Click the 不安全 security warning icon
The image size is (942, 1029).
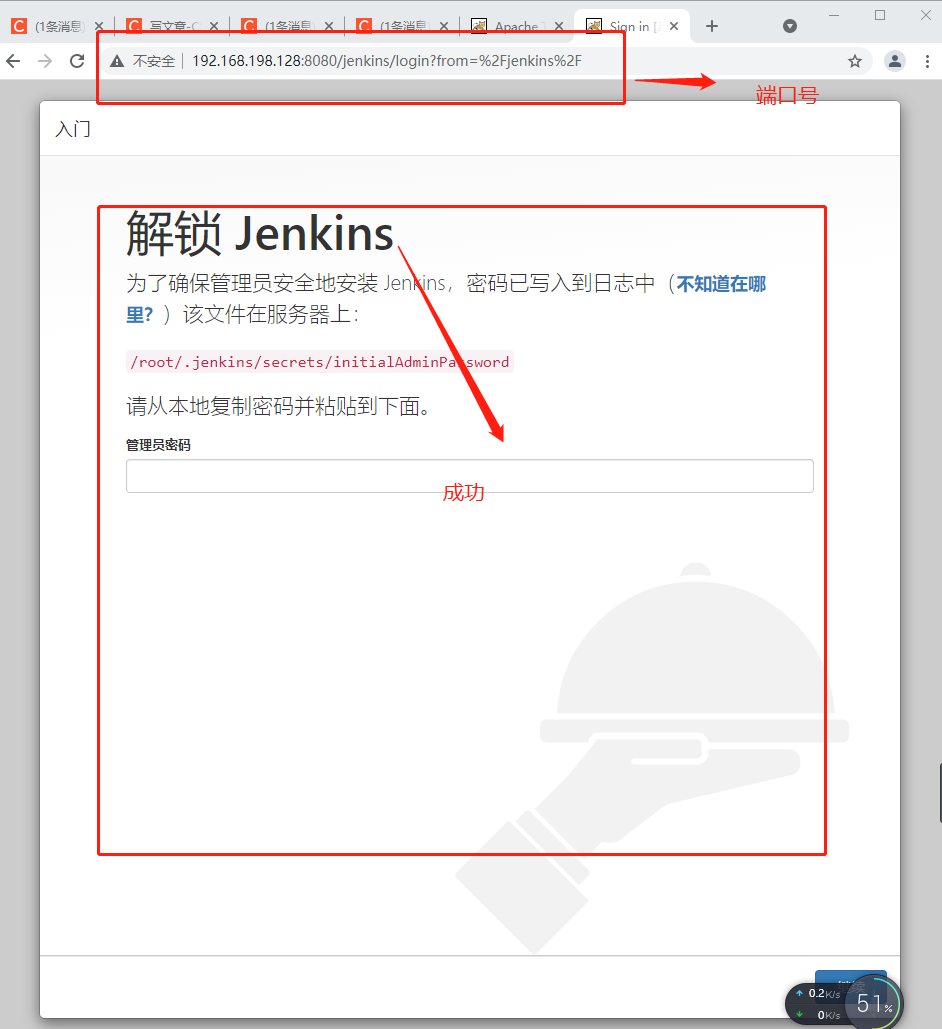tap(117, 61)
